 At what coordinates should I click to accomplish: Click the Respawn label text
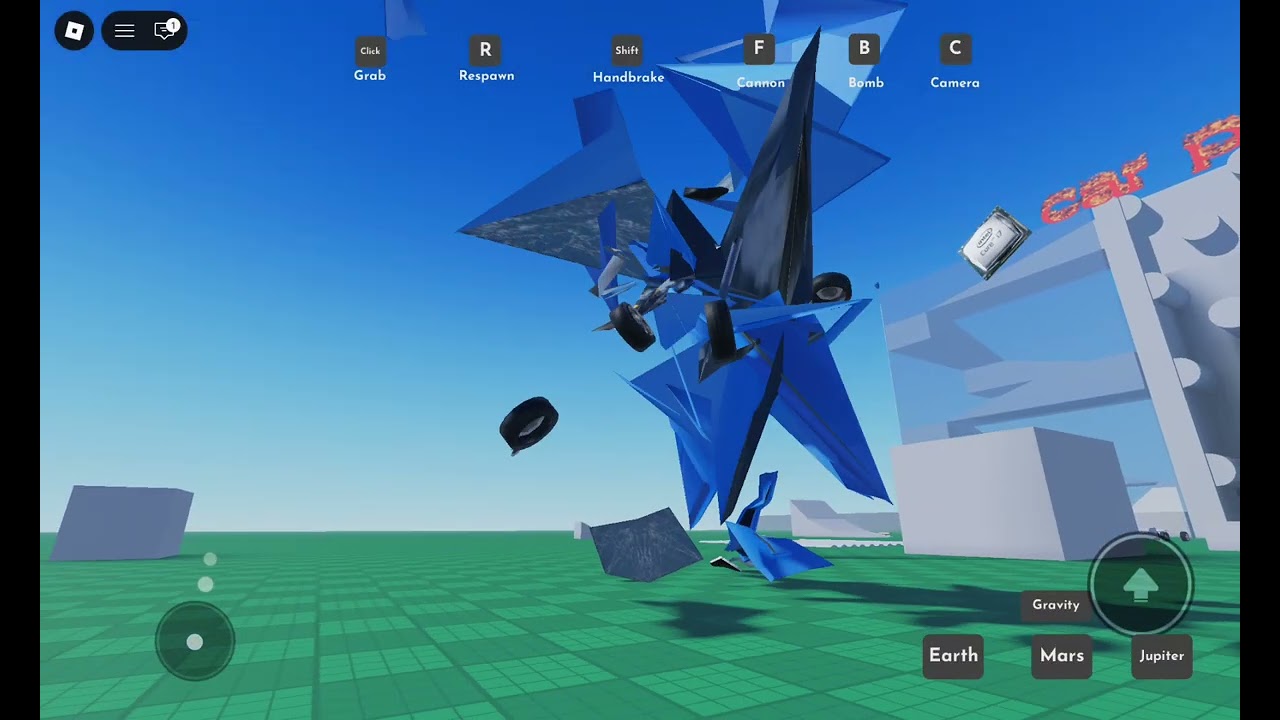tap(487, 76)
